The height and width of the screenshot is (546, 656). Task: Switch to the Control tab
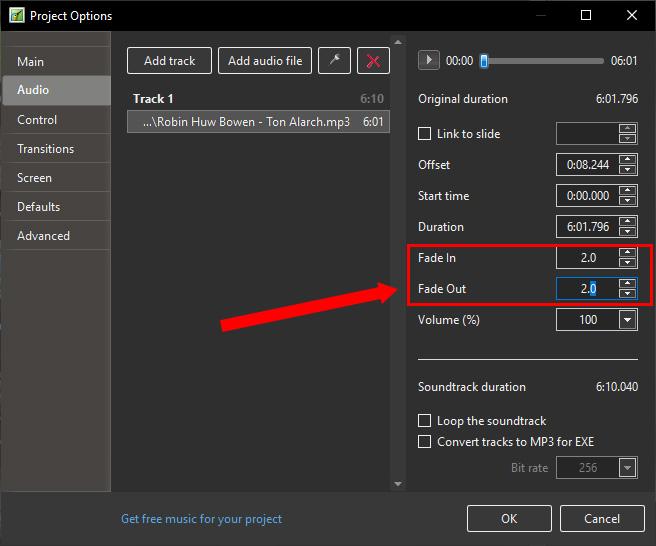click(57, 120)
